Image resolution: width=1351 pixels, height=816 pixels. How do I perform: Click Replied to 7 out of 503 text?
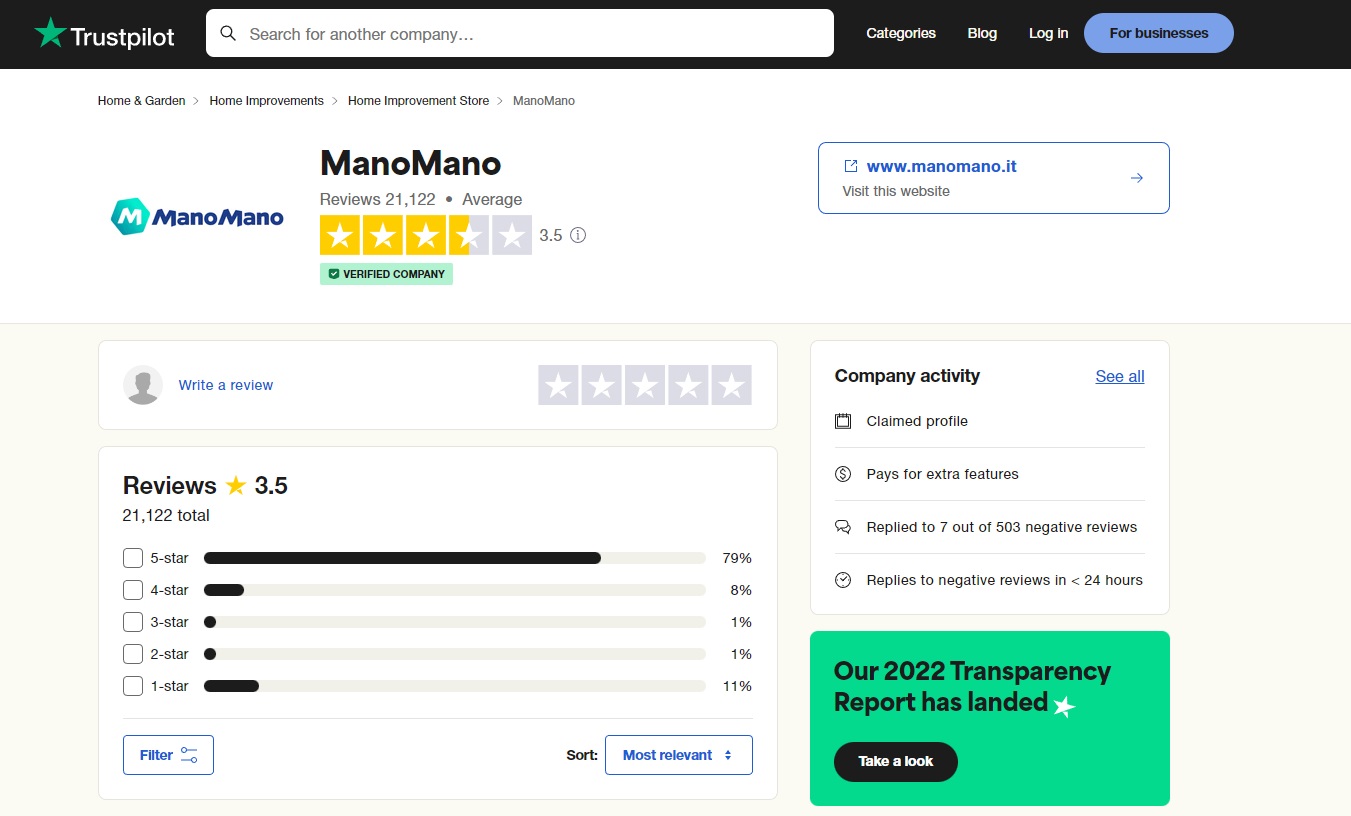(x=1002, y=527)
